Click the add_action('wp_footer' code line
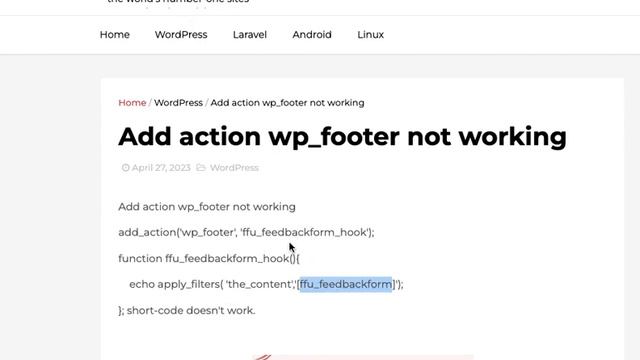This screenshot has height=360, width=640. (246, 233)
